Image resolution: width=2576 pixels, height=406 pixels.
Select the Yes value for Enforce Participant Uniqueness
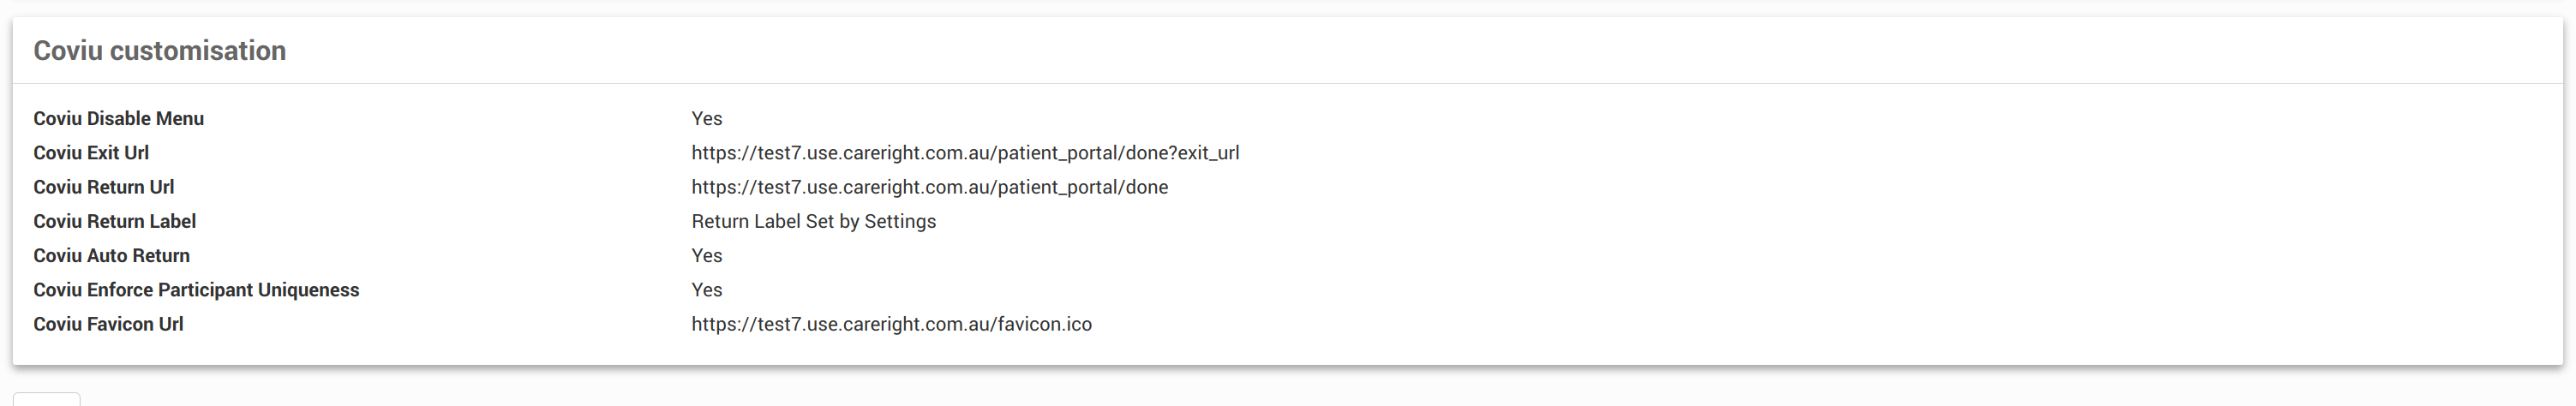(x=706, y=290)
